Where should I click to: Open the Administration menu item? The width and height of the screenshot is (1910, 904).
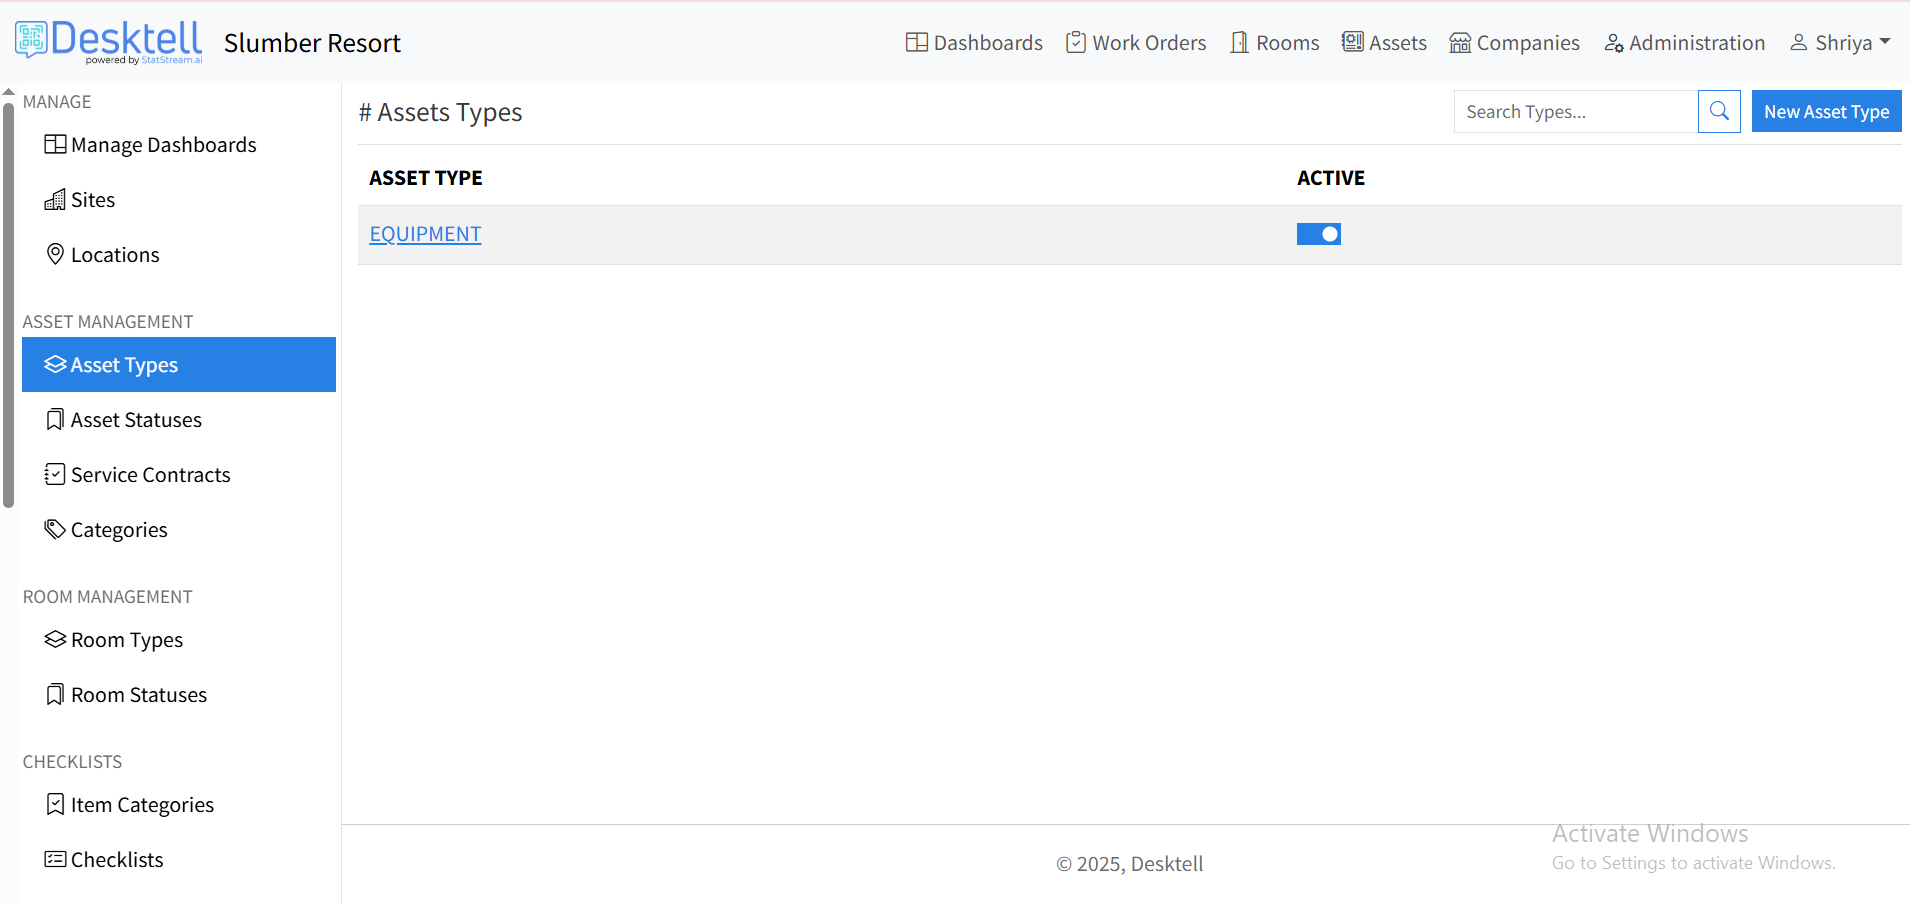point(1685,43)
